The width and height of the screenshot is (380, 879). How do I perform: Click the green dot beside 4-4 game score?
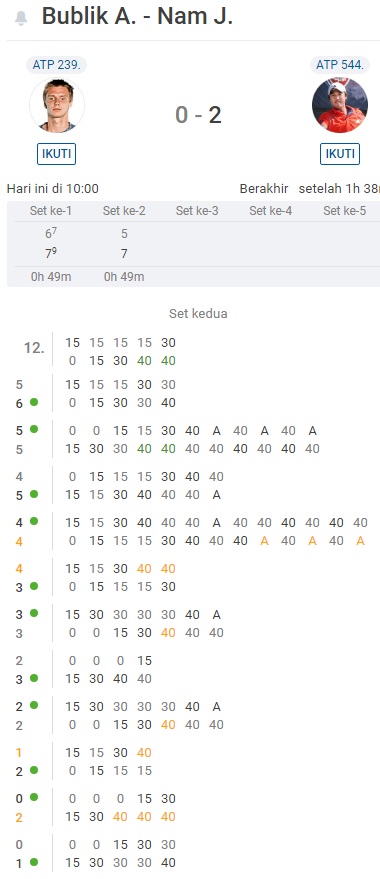point(34,521)
